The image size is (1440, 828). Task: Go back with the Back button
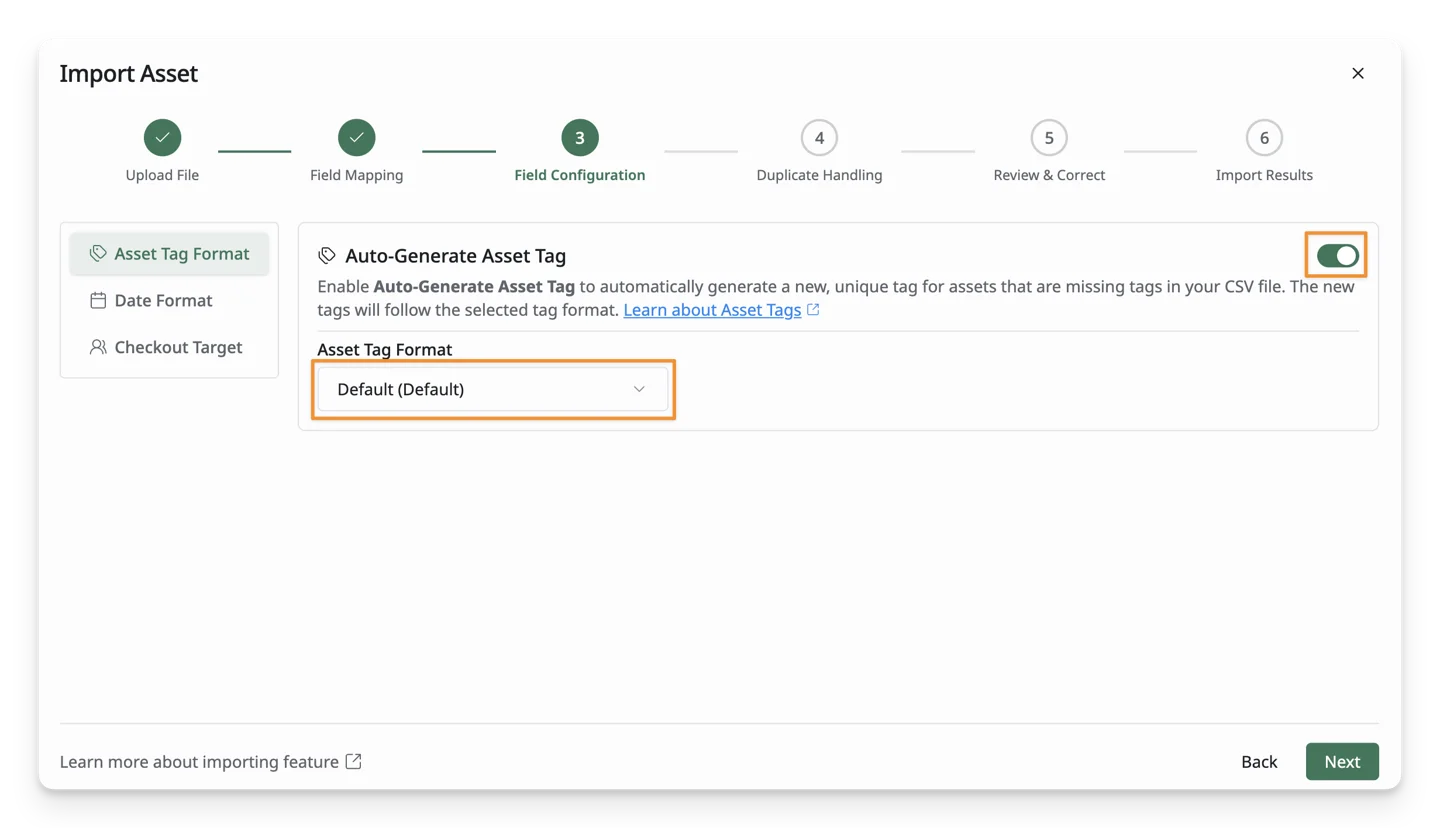[1259, 762]
